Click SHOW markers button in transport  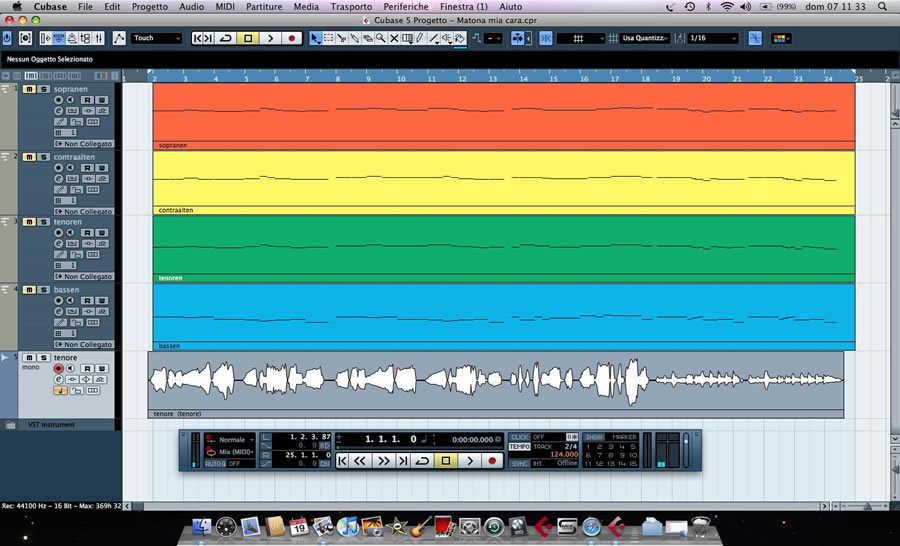594,437
